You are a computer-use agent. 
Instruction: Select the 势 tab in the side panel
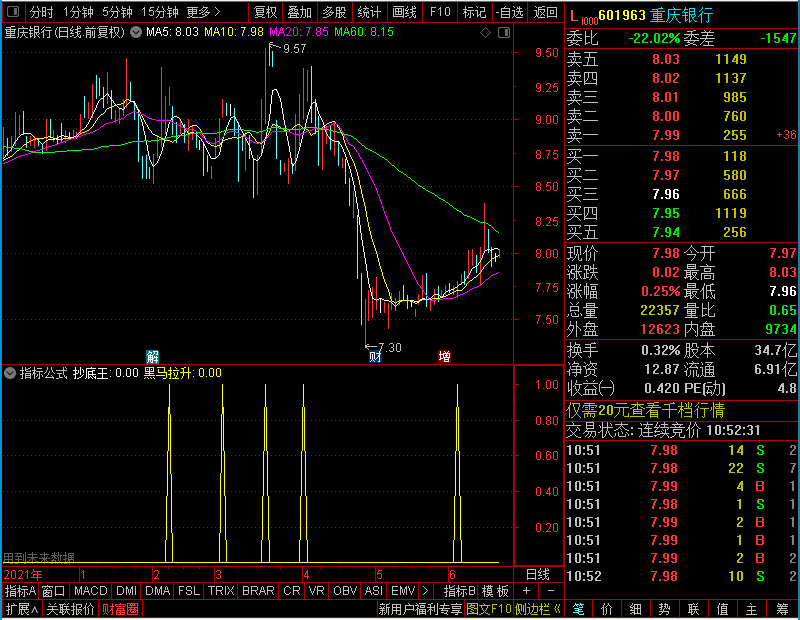[664, 609]
